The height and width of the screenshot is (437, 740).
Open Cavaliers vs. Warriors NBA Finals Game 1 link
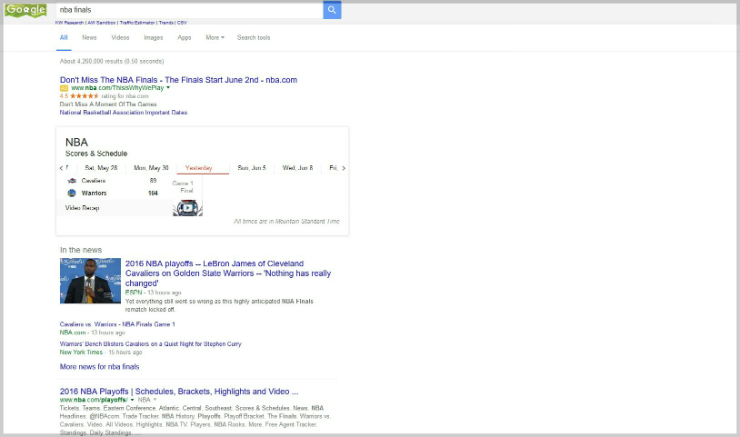coord(118,324)
